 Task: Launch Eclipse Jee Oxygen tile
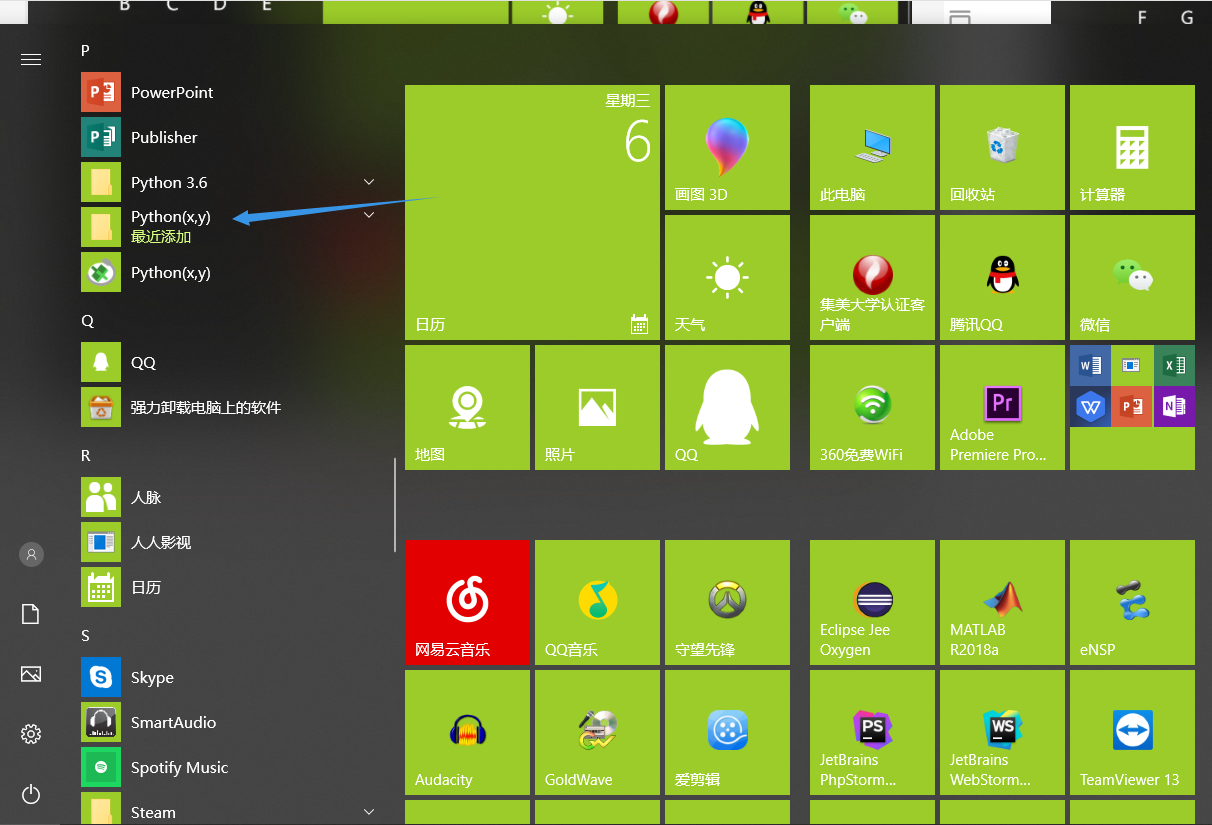(x=872, y=602)
